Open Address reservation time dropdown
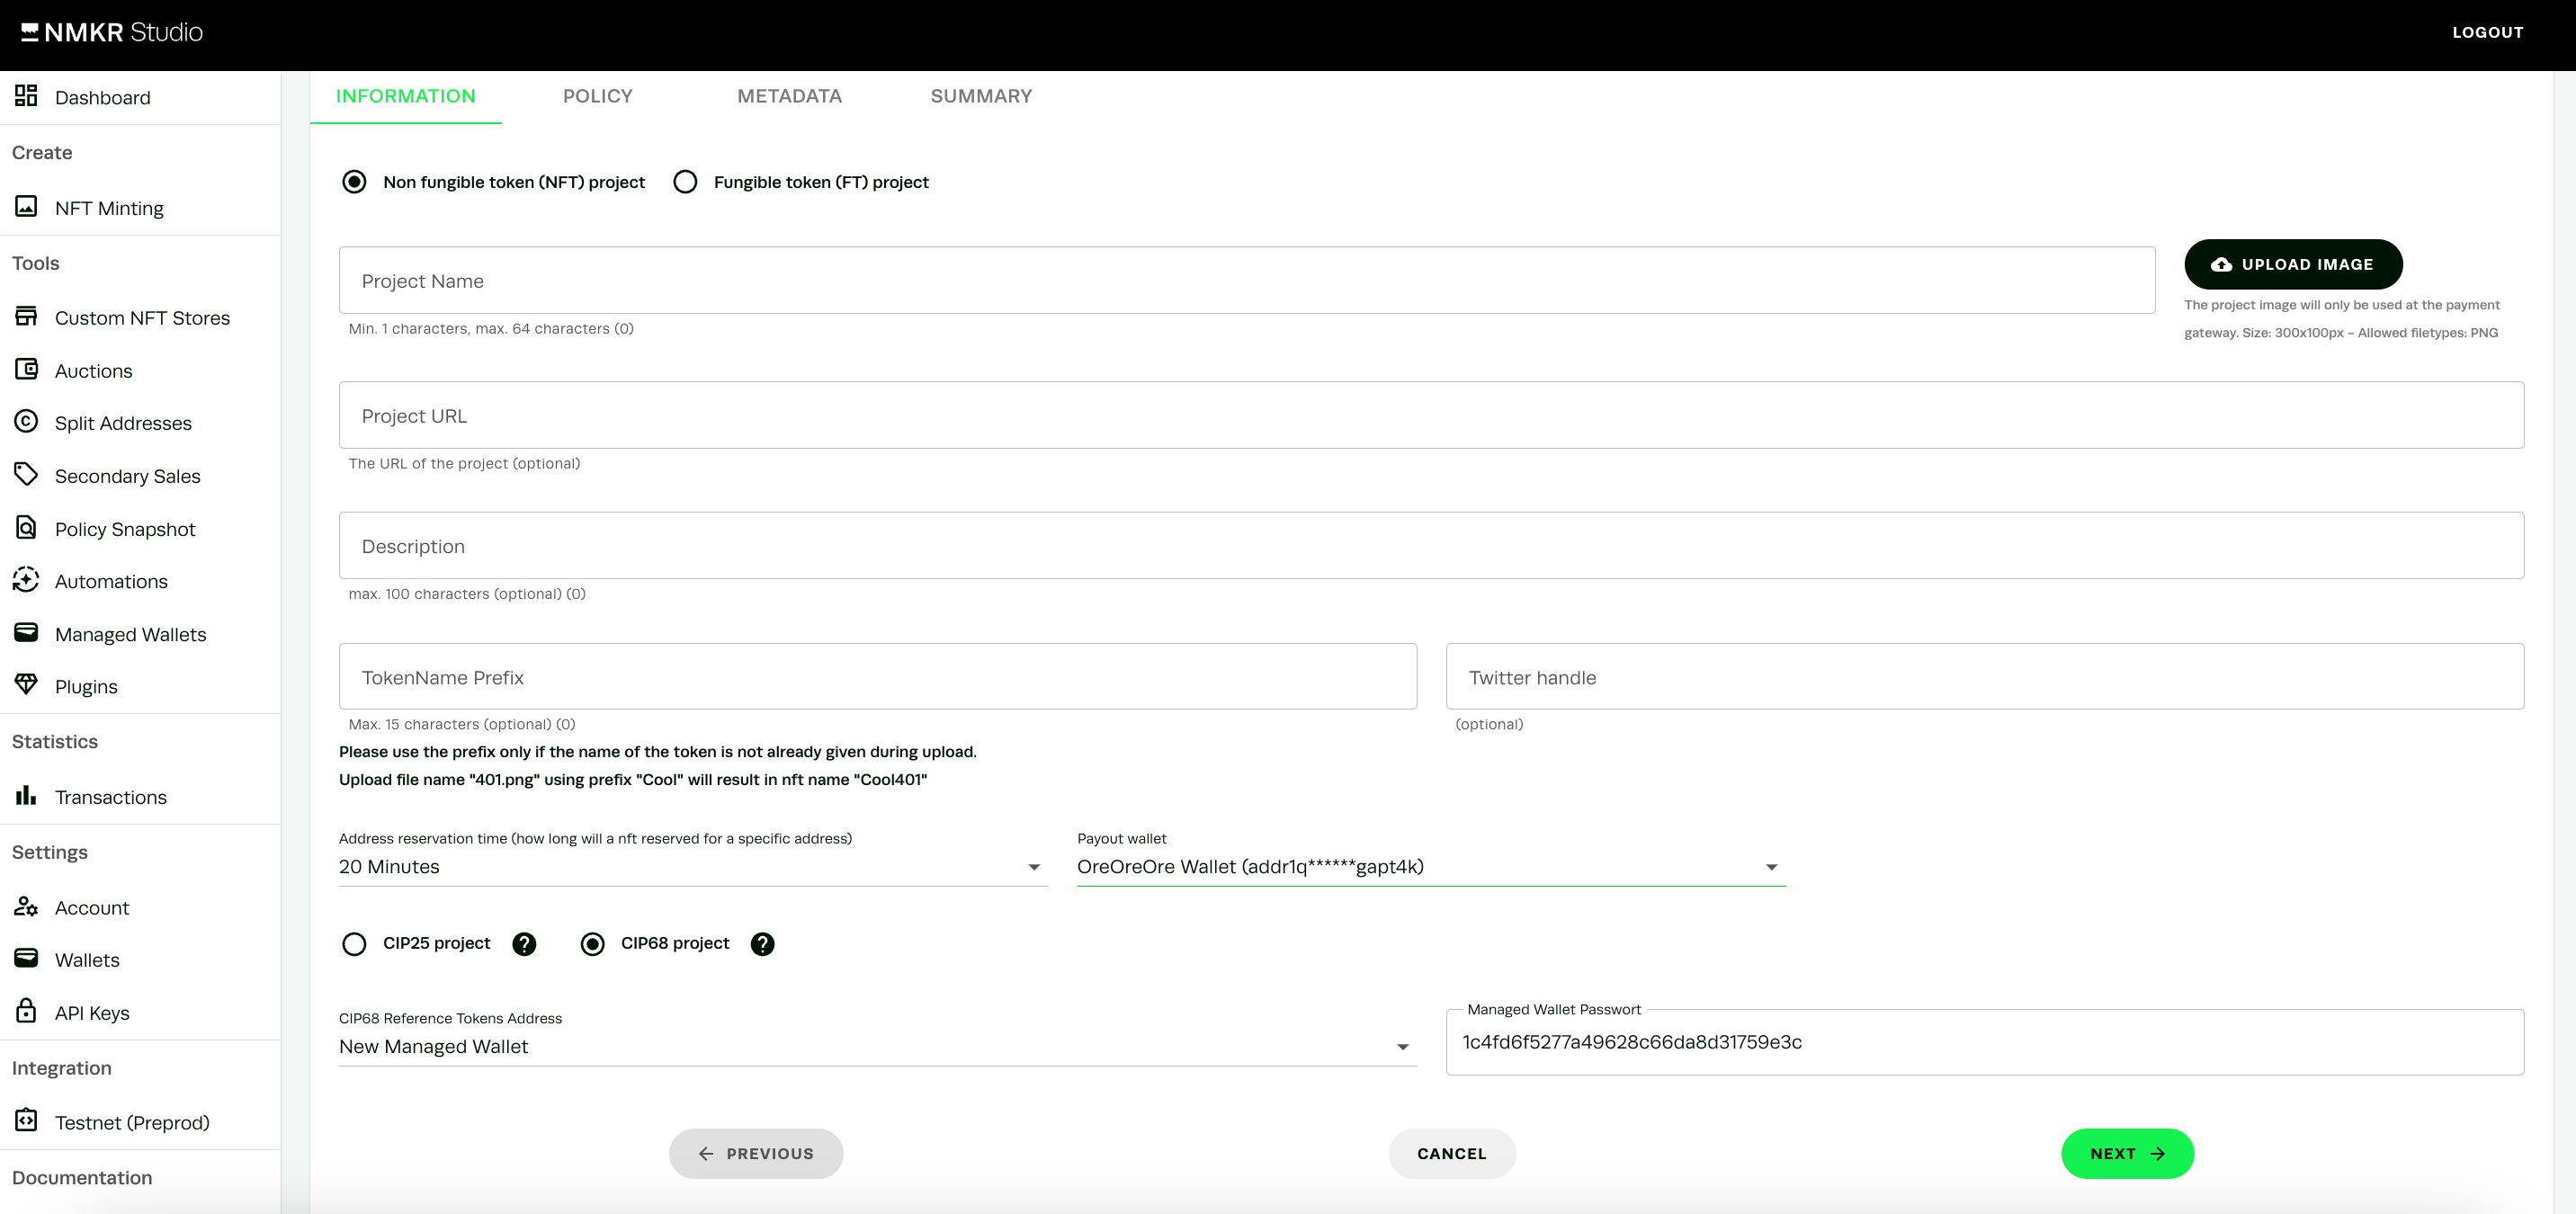2576x1214 pixels. (x=692, y=867)
